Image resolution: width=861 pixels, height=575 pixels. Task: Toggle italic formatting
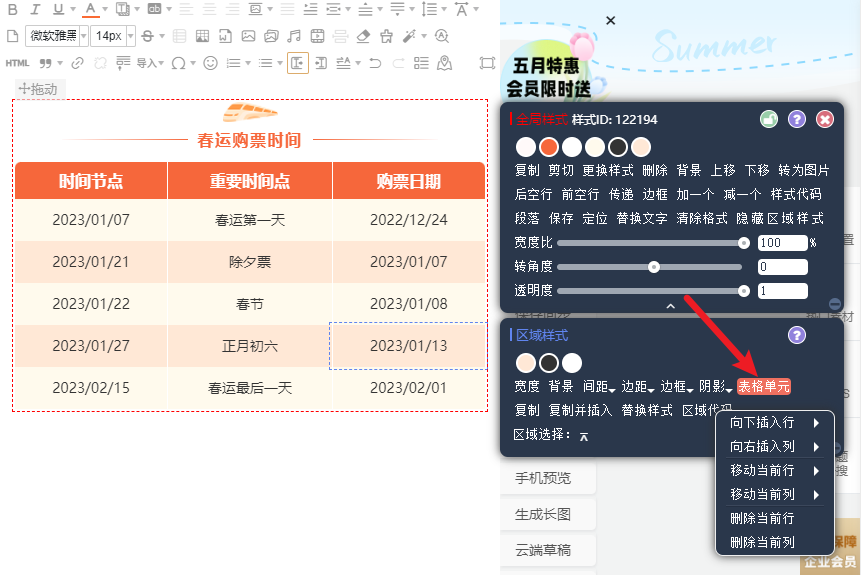click(35, 9)
